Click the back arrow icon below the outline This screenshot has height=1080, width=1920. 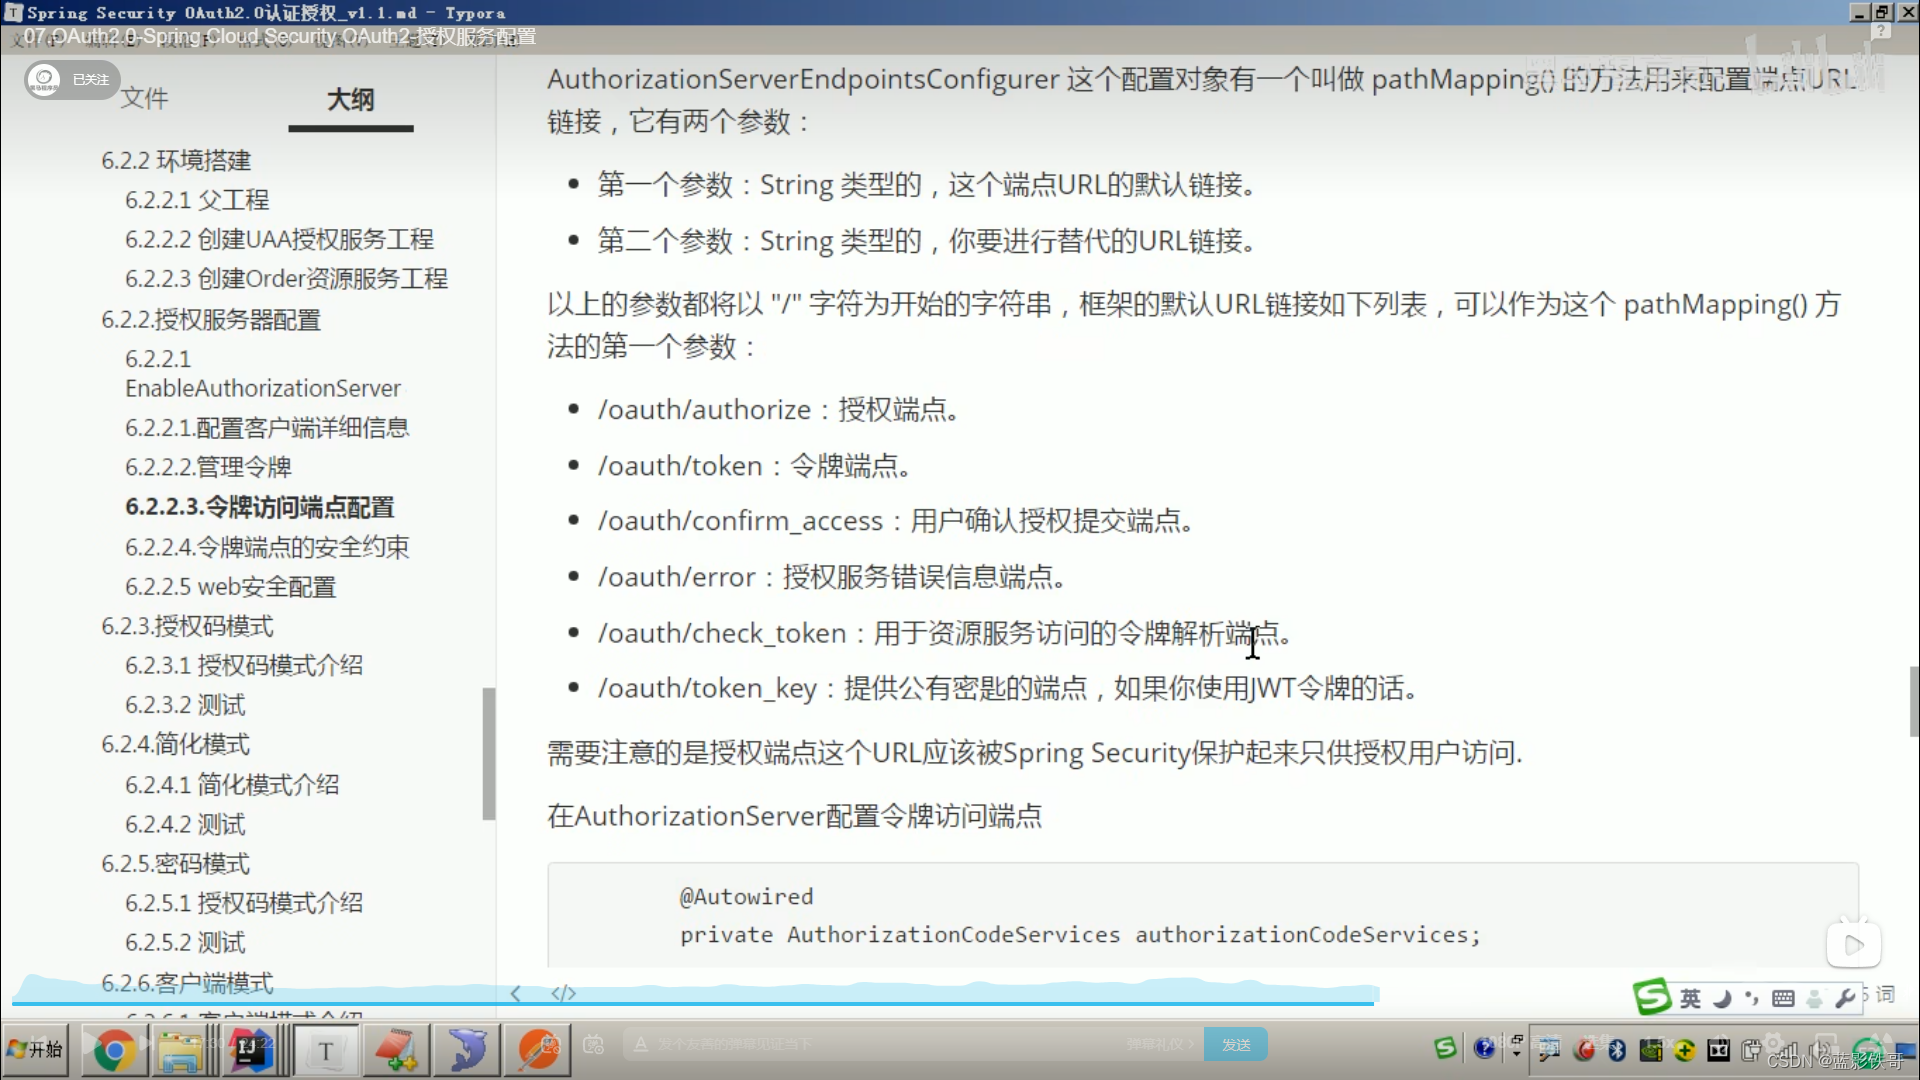click(x=515, y=993)
